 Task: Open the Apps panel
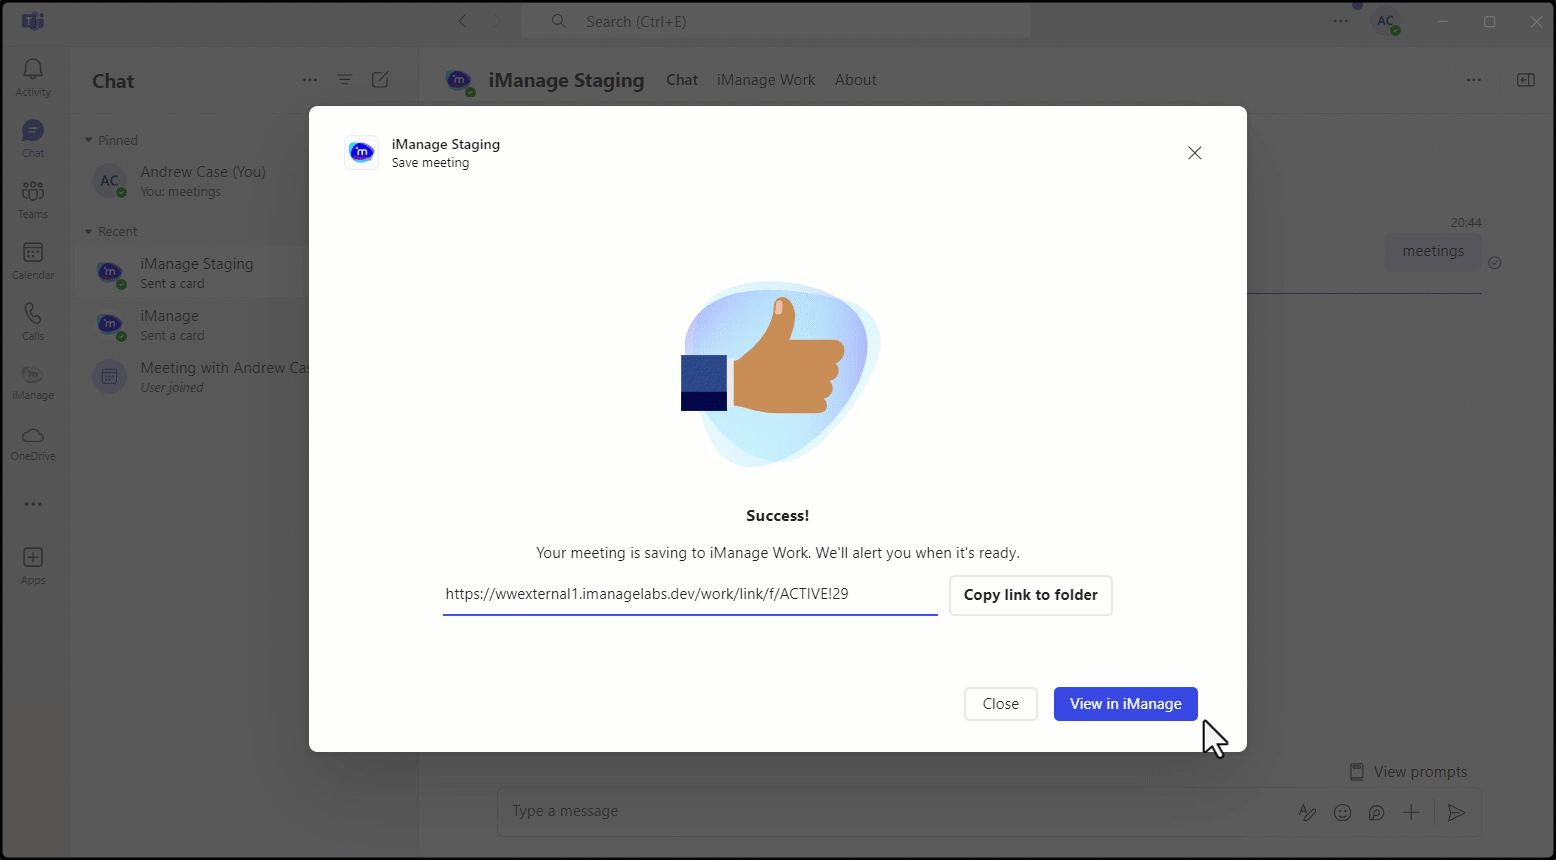point(32,563)
